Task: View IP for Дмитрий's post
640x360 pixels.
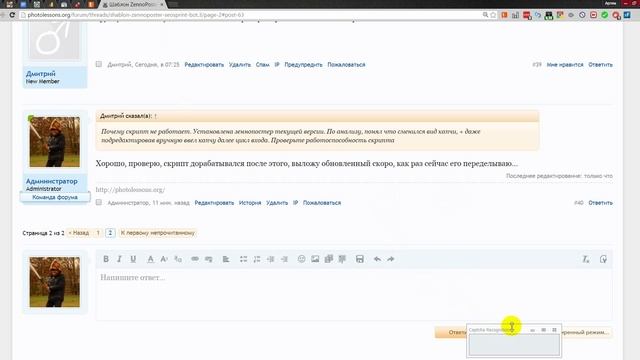Action: pos(277,64)
